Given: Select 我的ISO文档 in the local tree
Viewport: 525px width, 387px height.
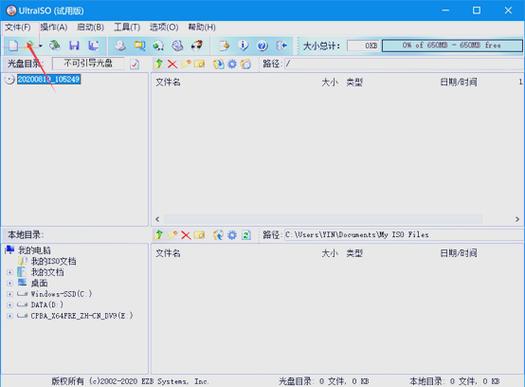Looking at the screenshot, I should point(53,261).
